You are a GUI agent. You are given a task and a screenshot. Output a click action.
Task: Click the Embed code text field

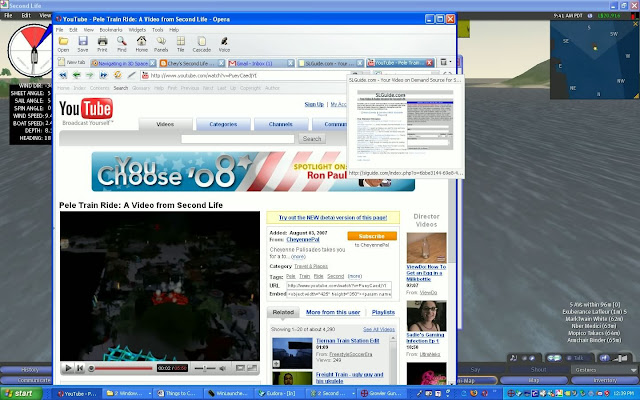click(339, 294)
